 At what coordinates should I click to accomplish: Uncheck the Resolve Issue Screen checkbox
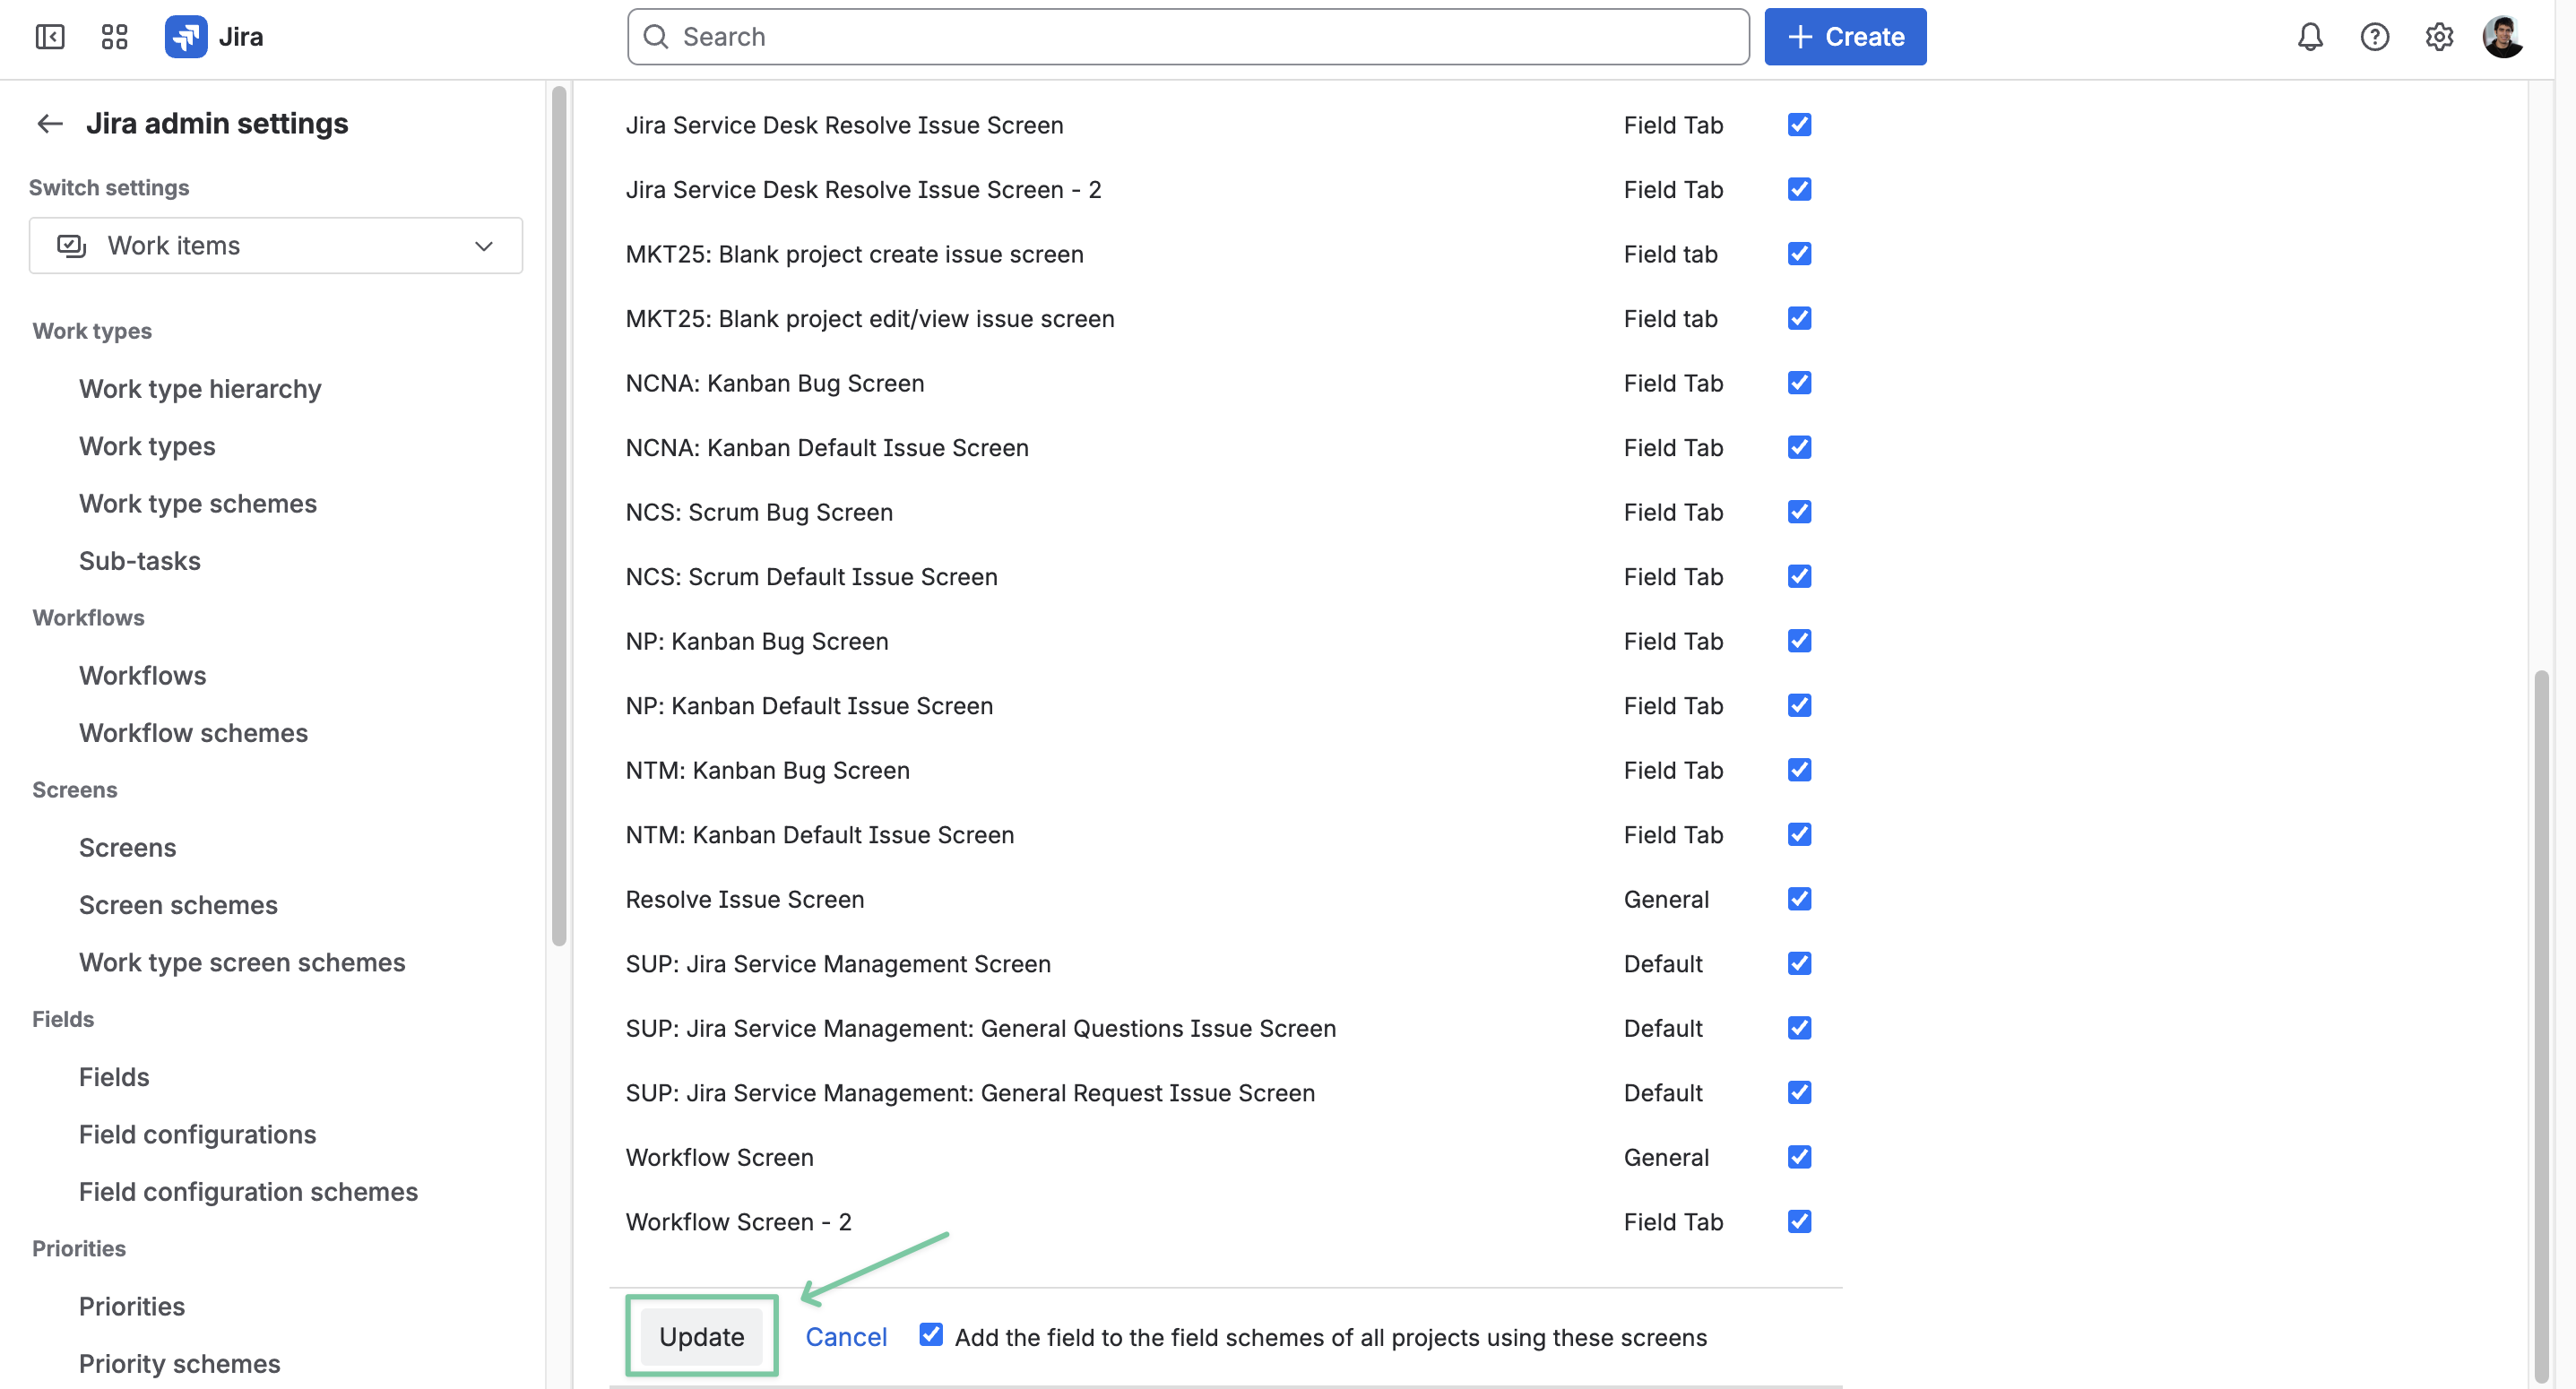1799,899
